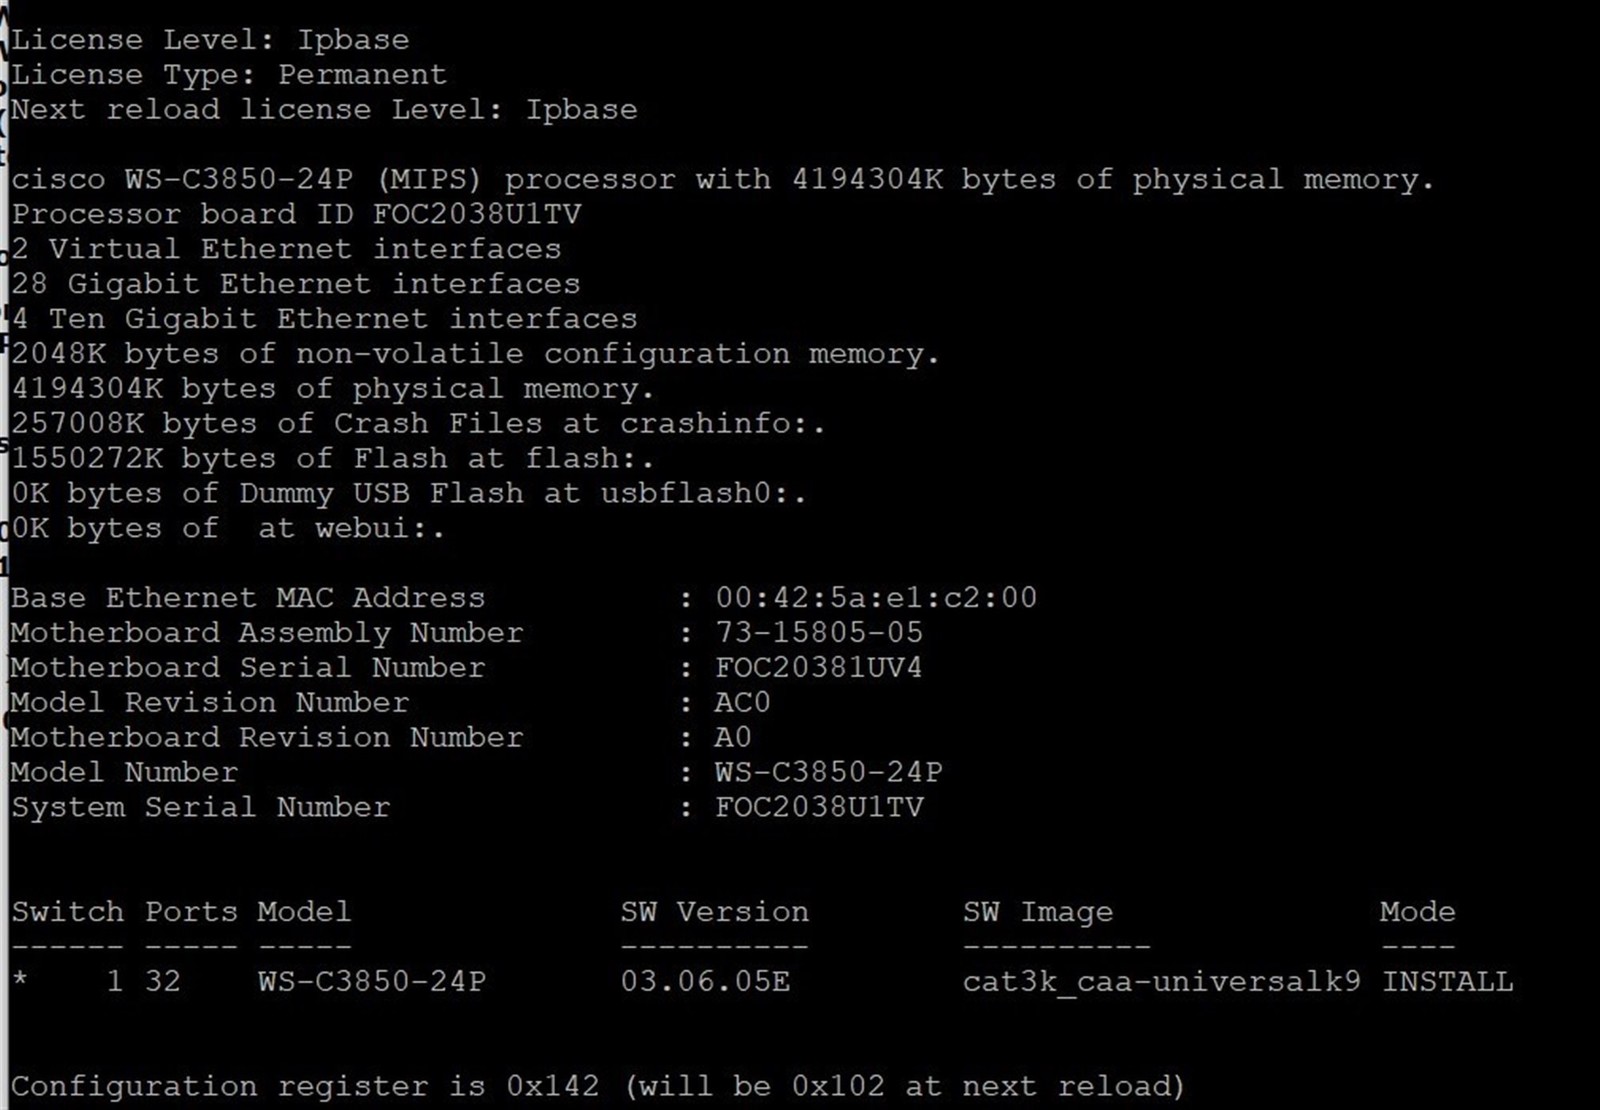Click the '1550272K bytes of Flash at flash:' line

[333, 459]
